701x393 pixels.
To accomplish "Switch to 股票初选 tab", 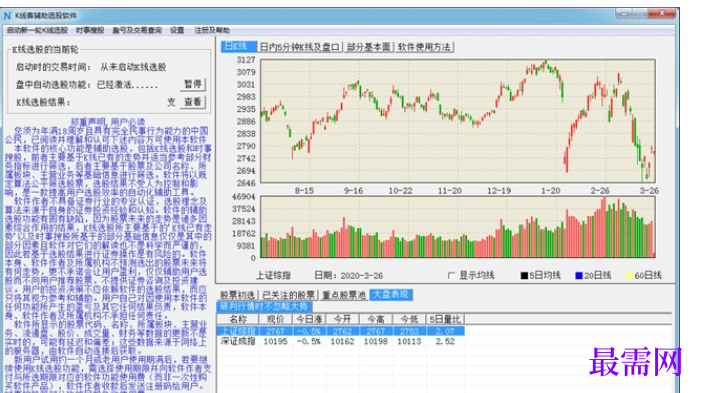I will click(237, 295).
